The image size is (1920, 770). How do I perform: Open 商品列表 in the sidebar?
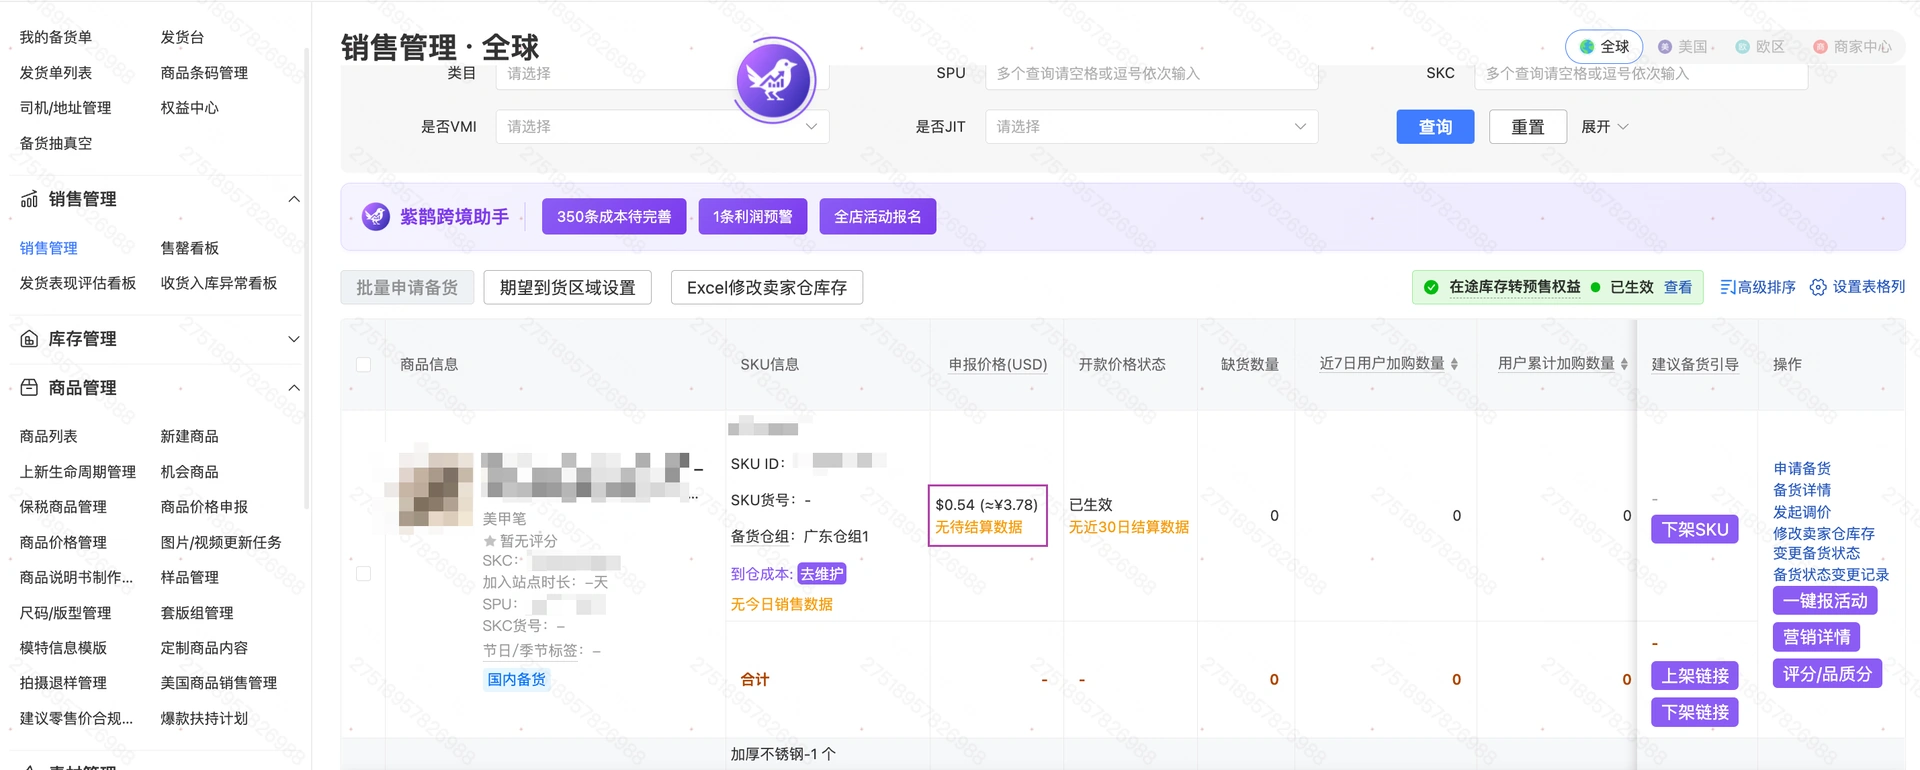[x=49, y=436]
